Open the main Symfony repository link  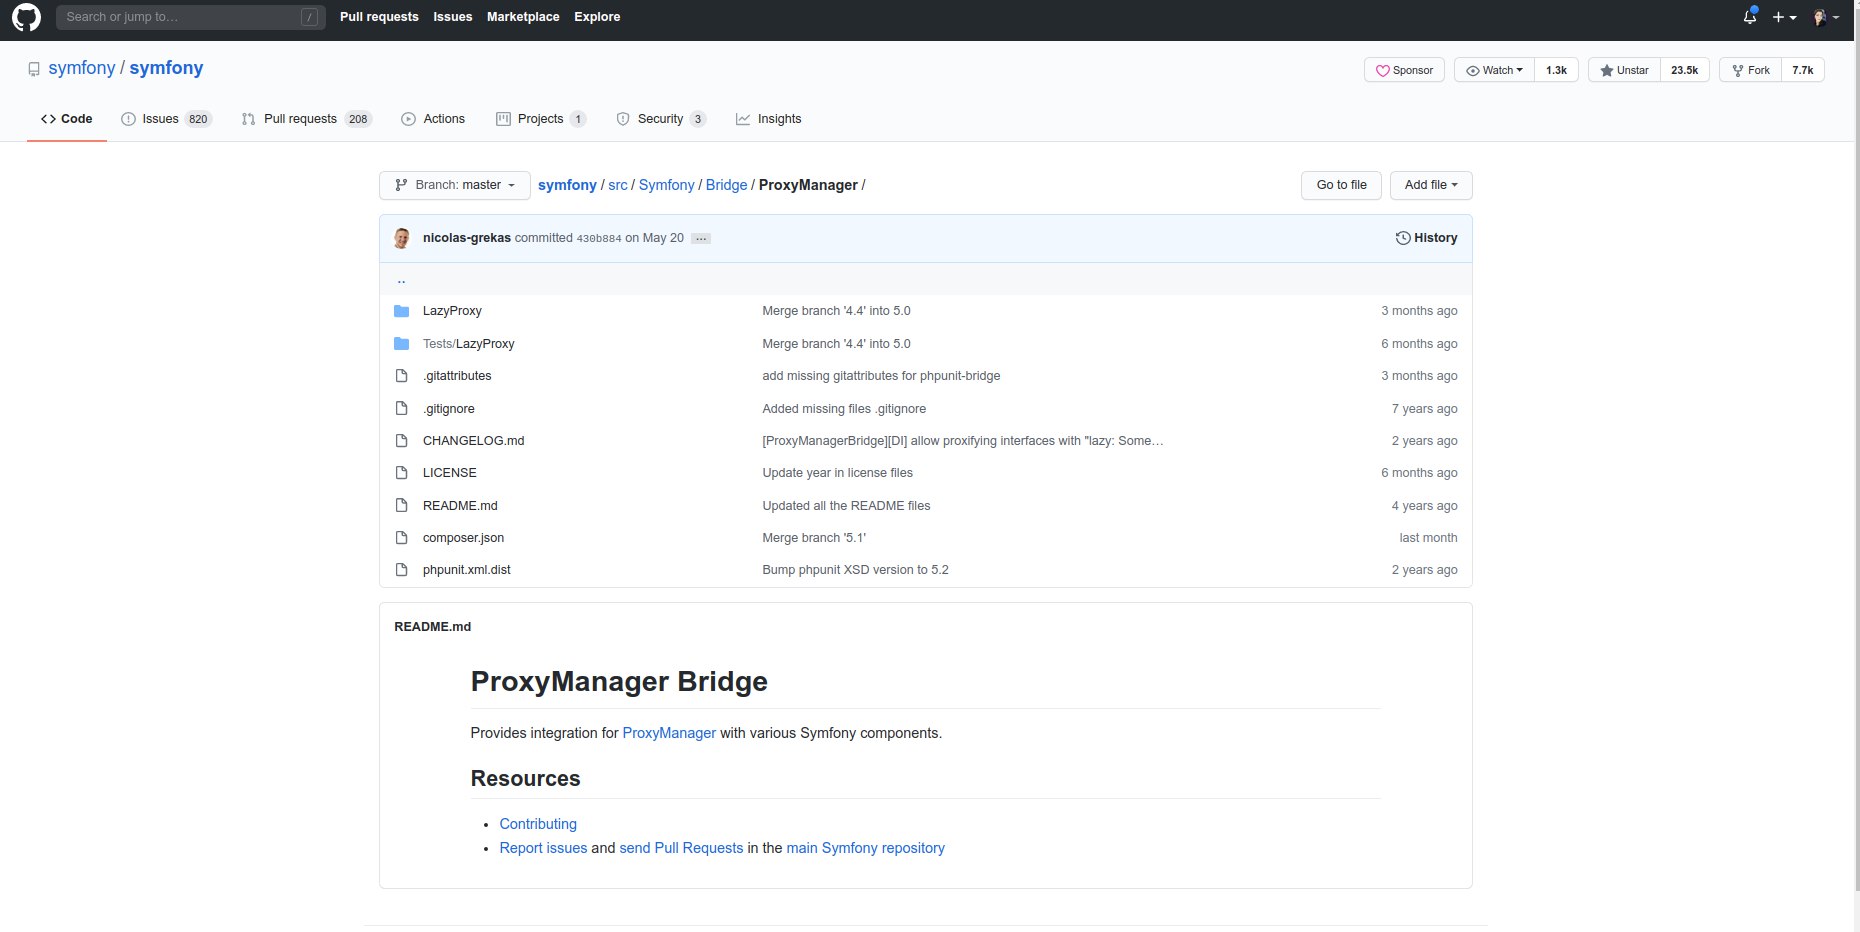tap(865, 848)
